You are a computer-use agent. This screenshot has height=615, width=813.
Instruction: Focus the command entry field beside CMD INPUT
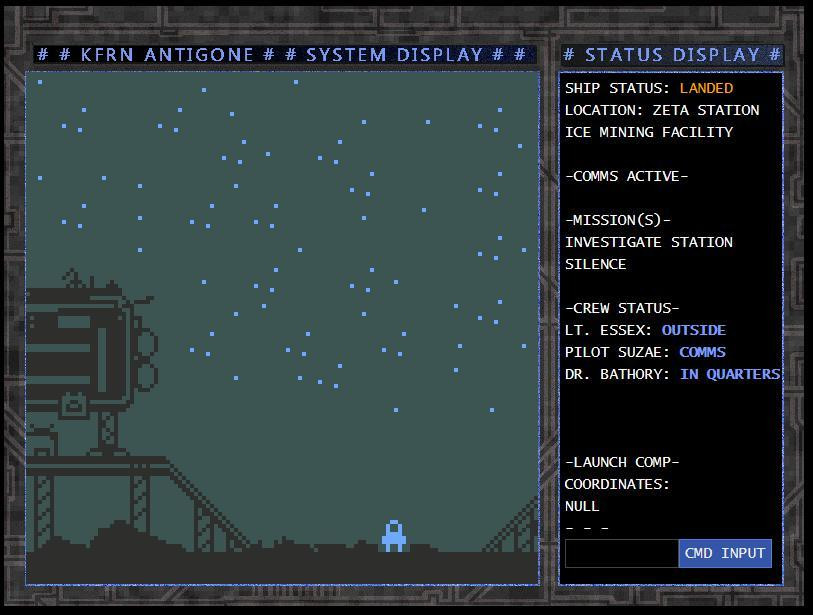pos(622,553)
